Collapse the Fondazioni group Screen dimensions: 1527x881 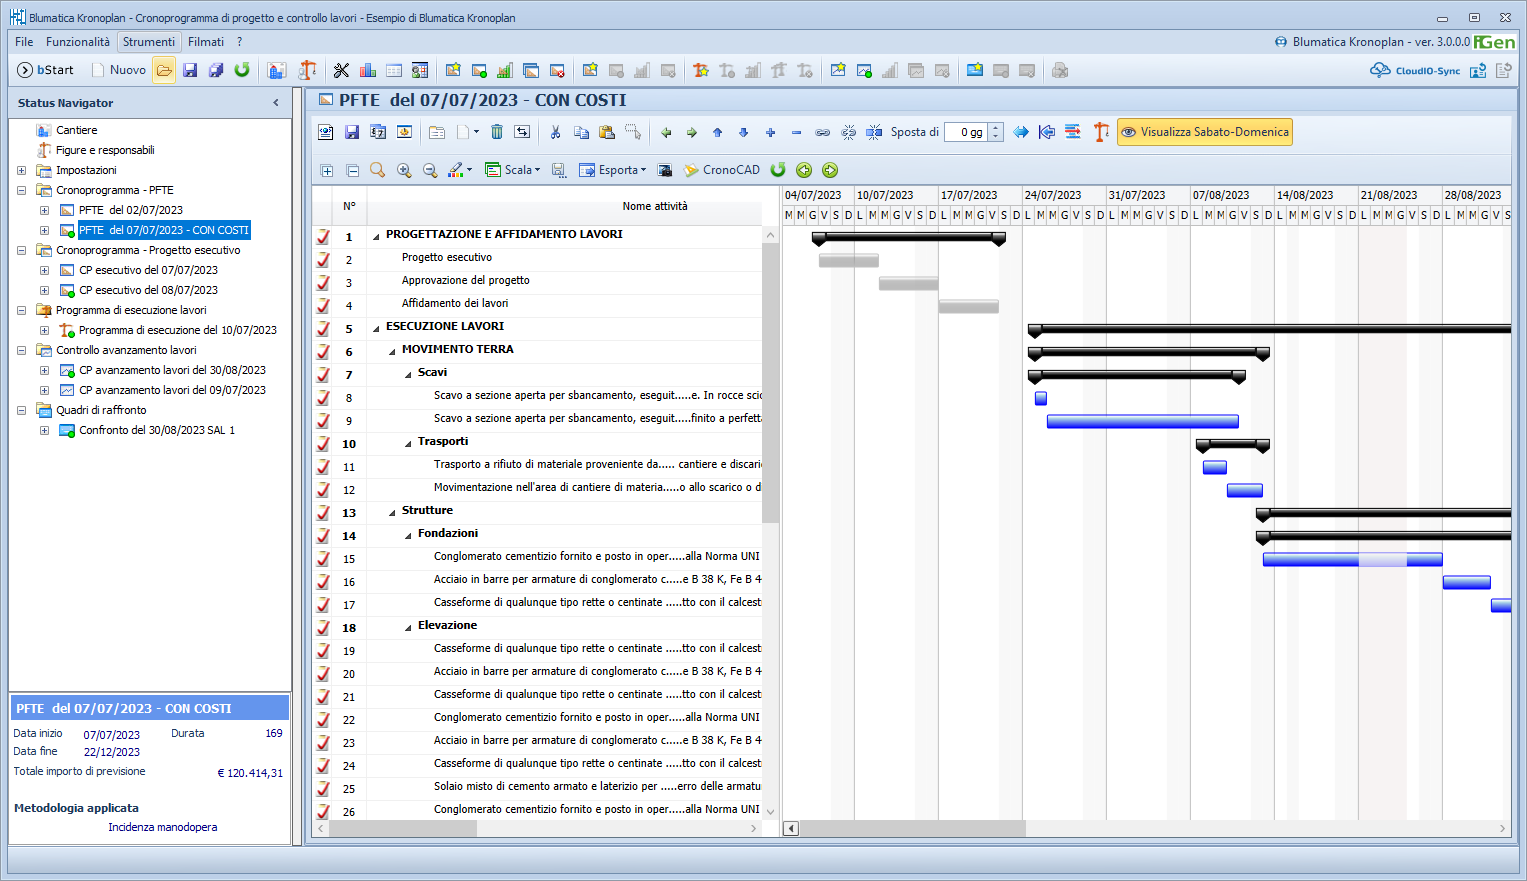point(408,535)
